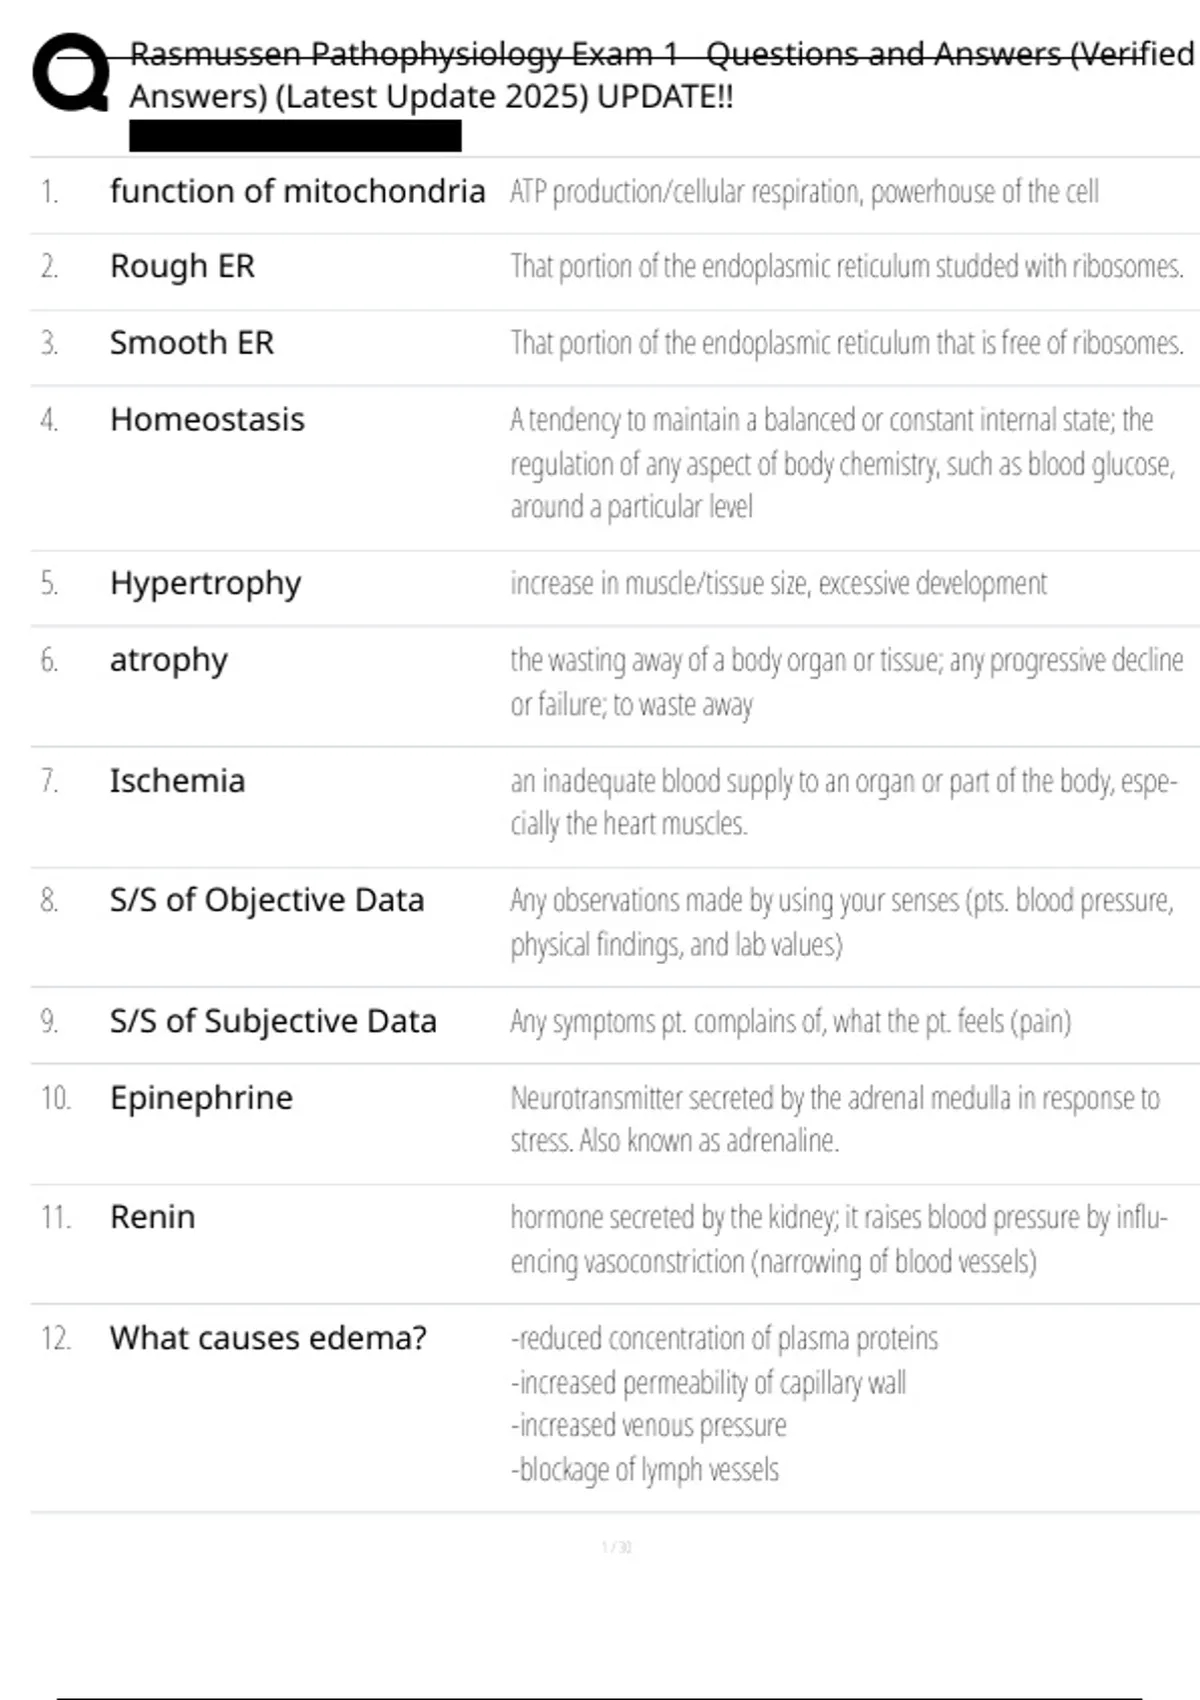Click "S/S of Subjective Data" term
This screenshot has height=1700, width=1200.
click(273, 1021)
